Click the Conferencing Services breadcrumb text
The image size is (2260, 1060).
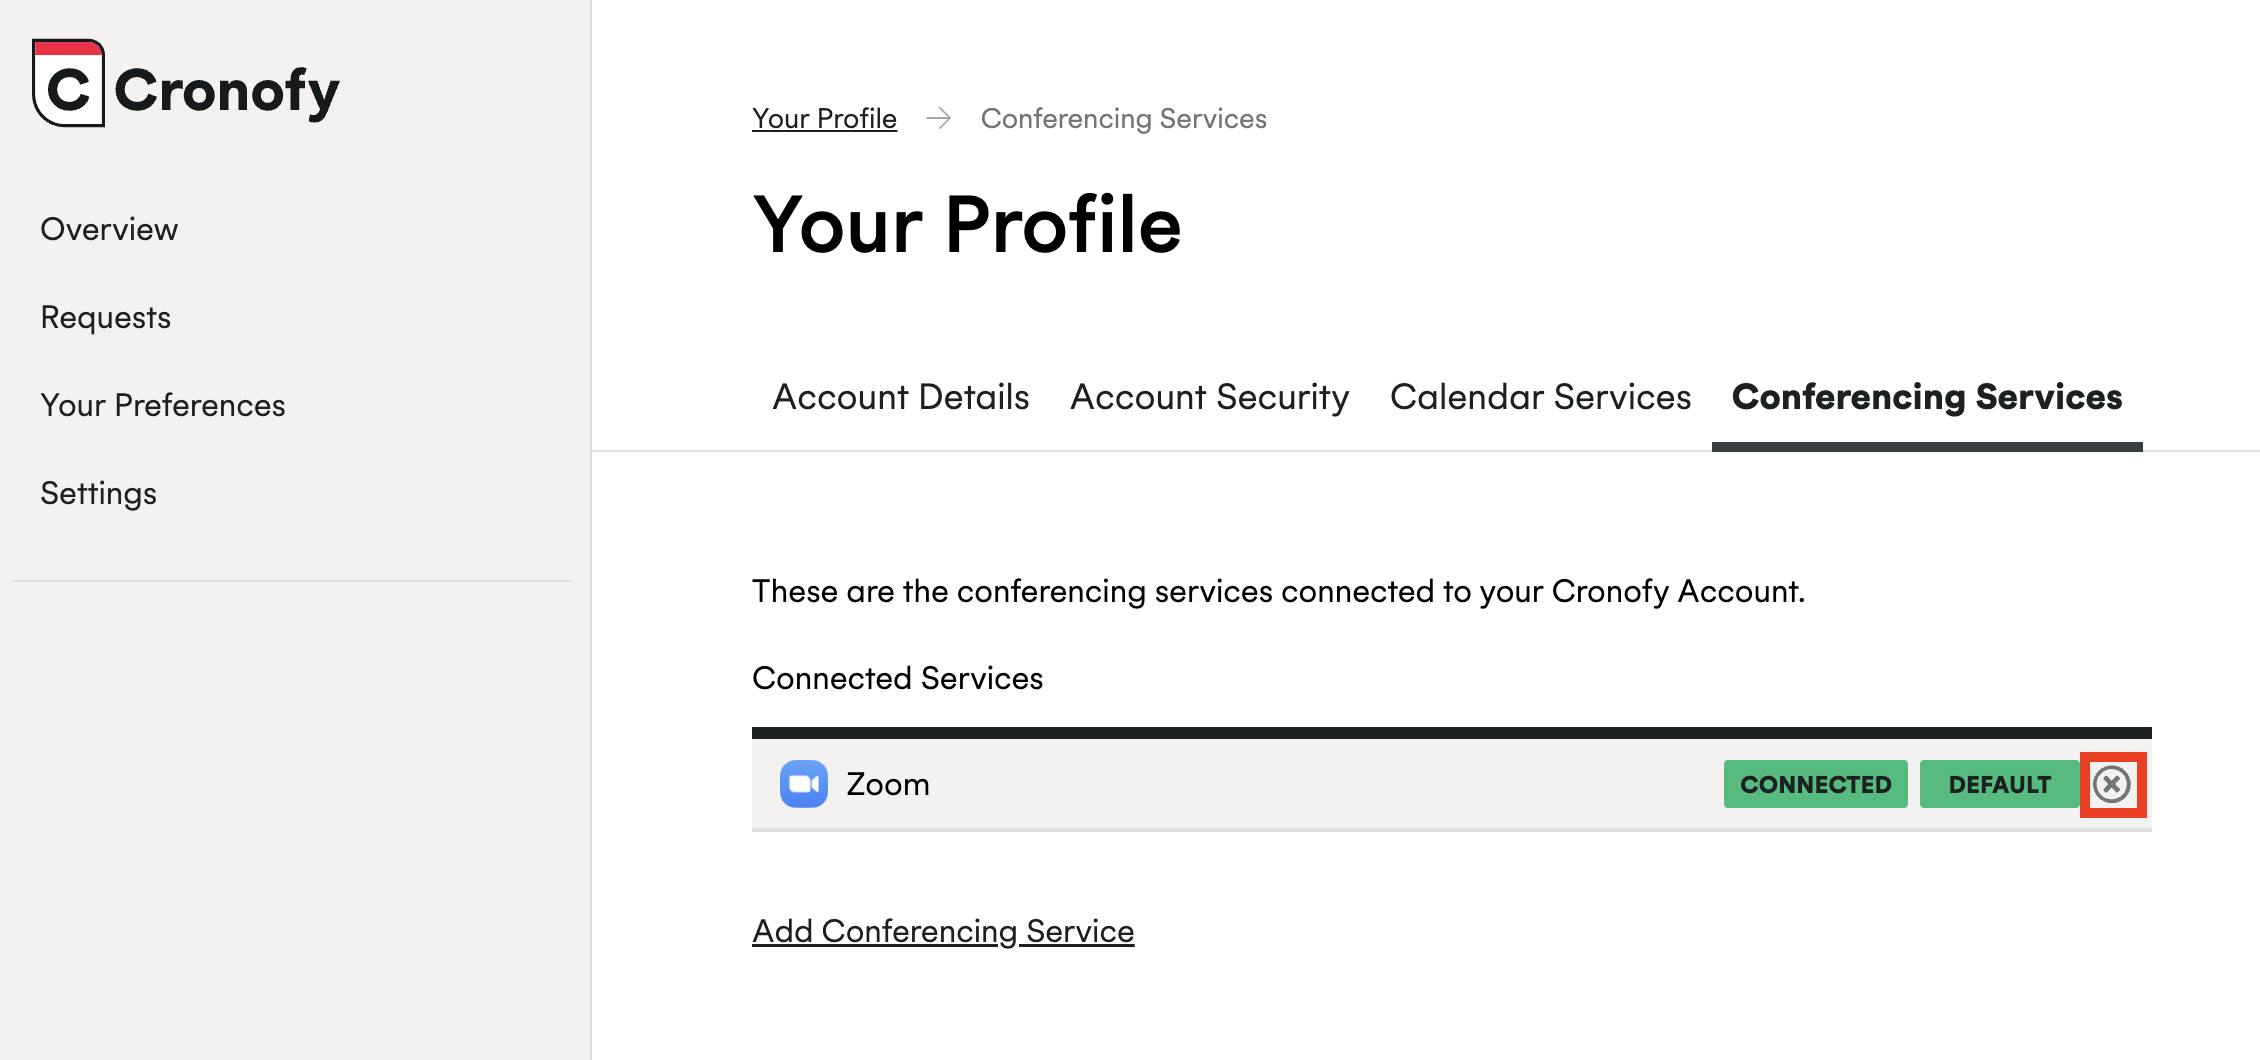1124,119
